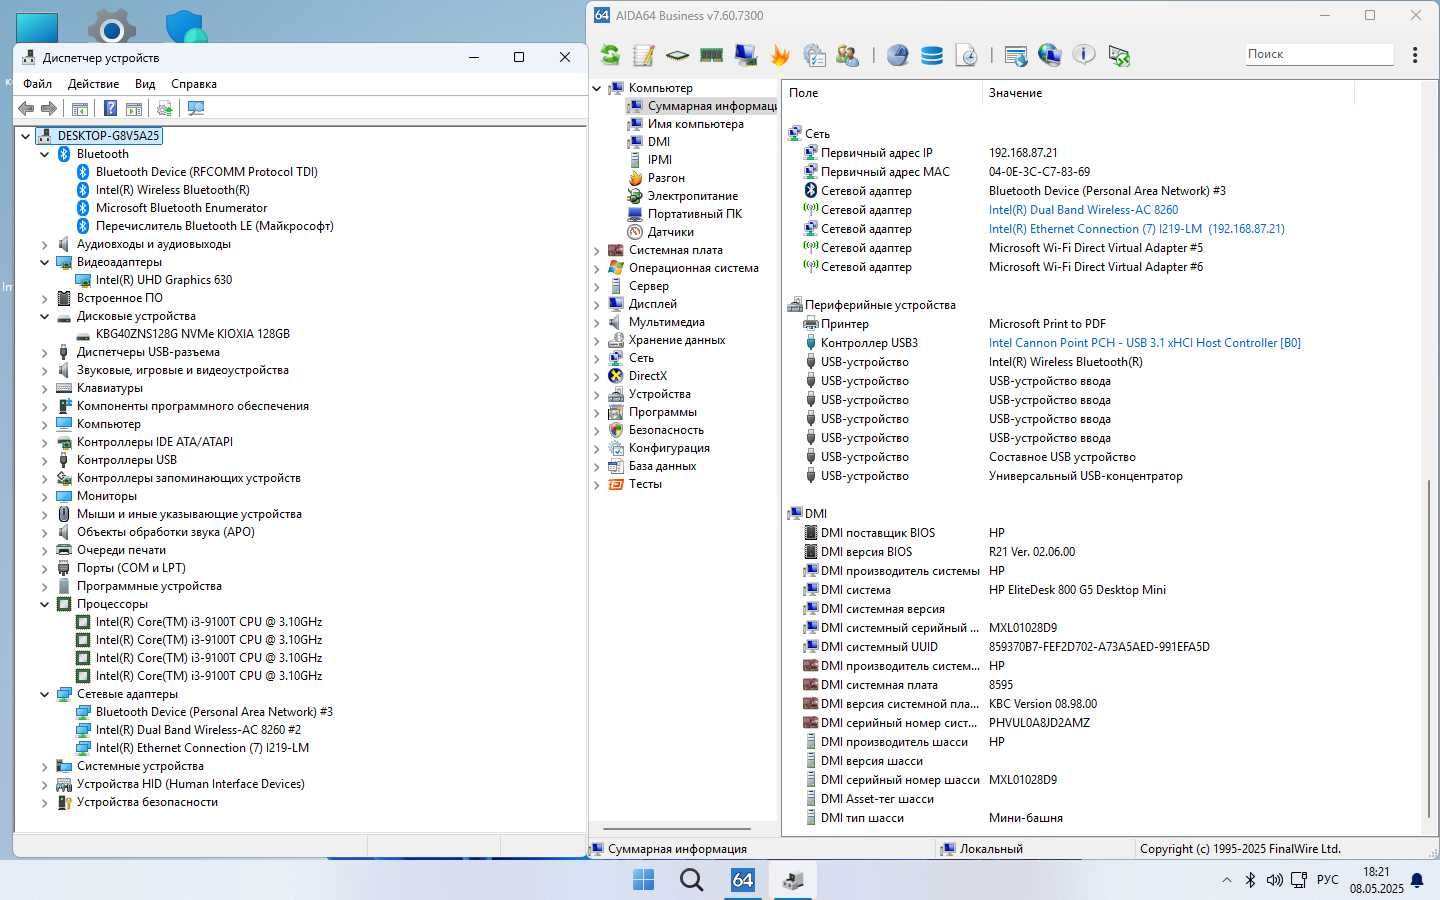The height and width of the screenshot is (900, 1440).
Task: Click the green Refresh arrows icon in AIDA64 toolbar
Action: [610, 55]
